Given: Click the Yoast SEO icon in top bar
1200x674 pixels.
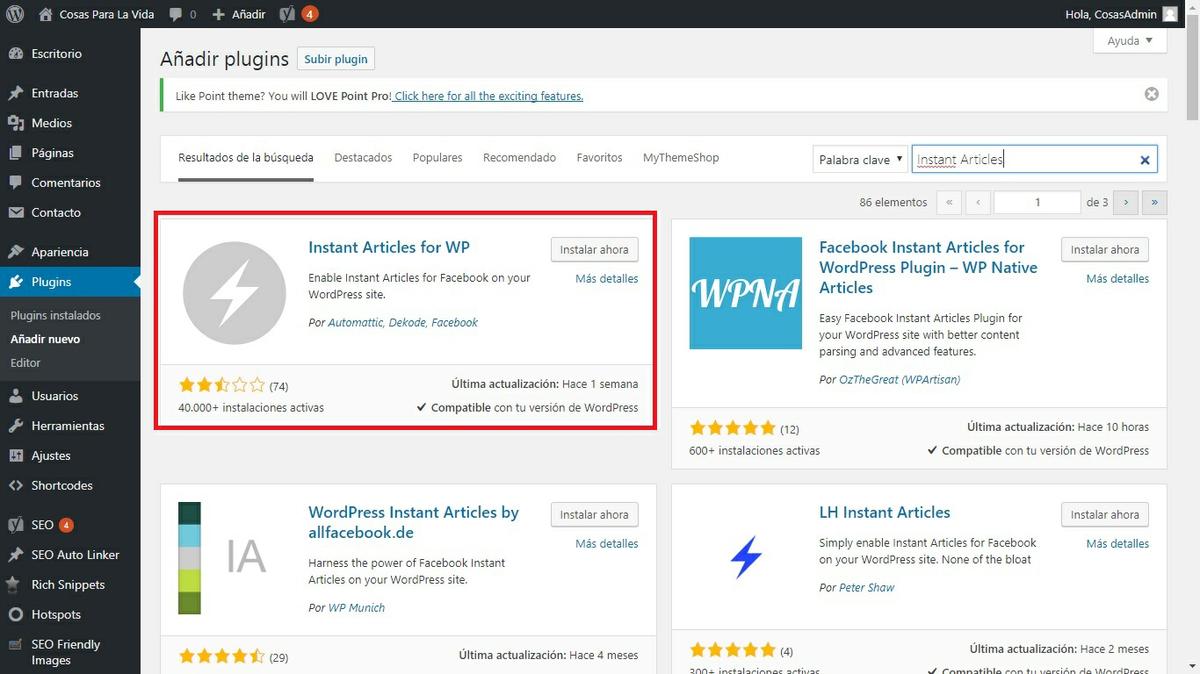Looking at the screenshot, I should [x=287, y=14].
